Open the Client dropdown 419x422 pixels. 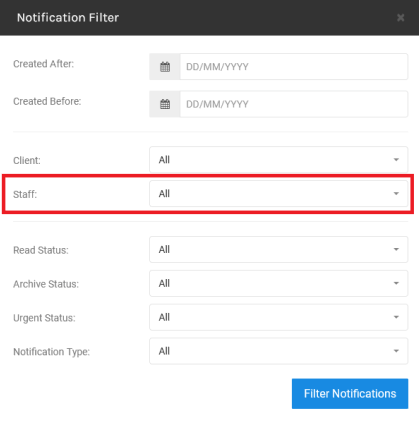279,160
